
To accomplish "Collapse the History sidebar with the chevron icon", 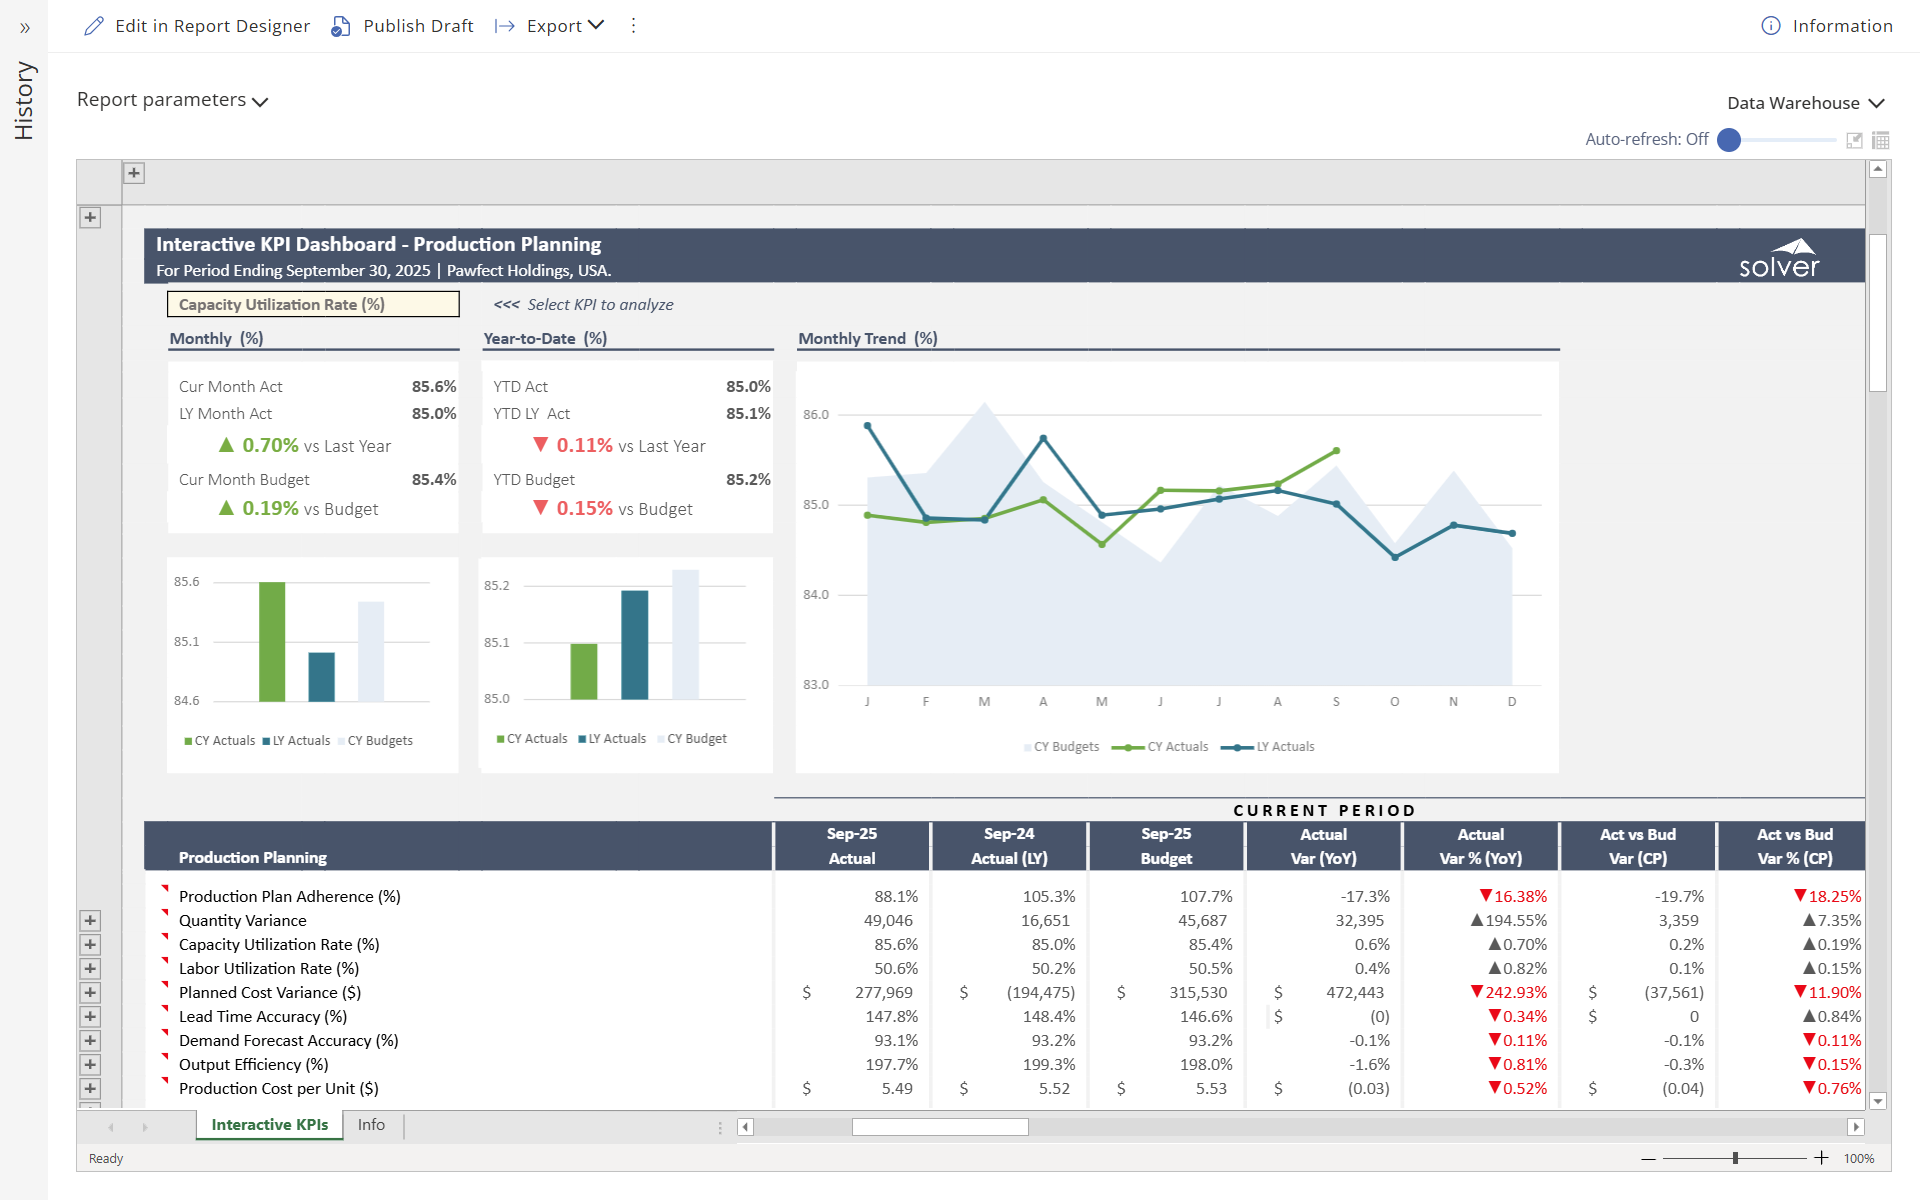I will [x=24, y=28].
